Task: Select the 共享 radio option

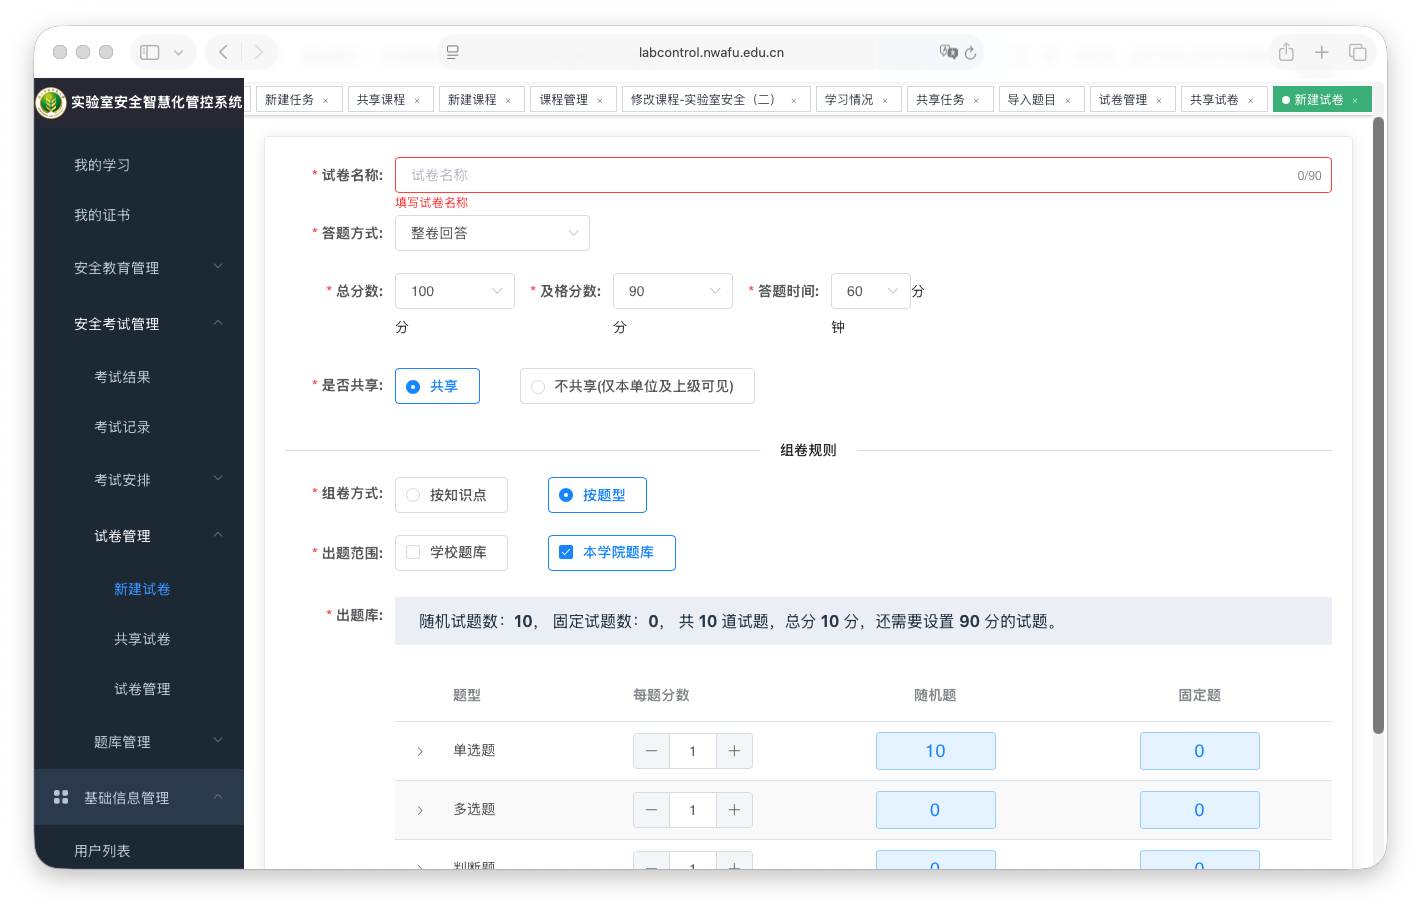Action: [x=437, y=386]
